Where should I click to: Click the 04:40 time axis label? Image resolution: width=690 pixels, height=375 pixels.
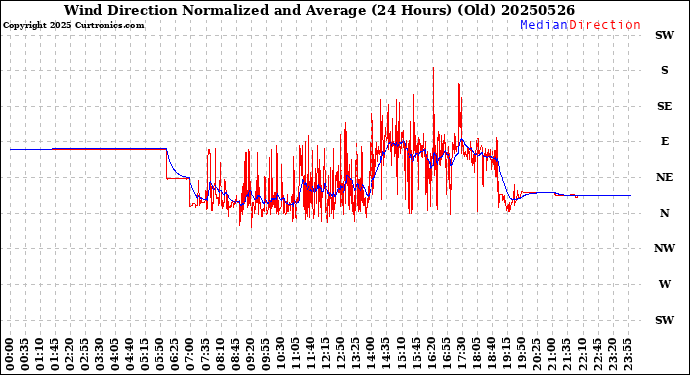(x=130, y=355)
